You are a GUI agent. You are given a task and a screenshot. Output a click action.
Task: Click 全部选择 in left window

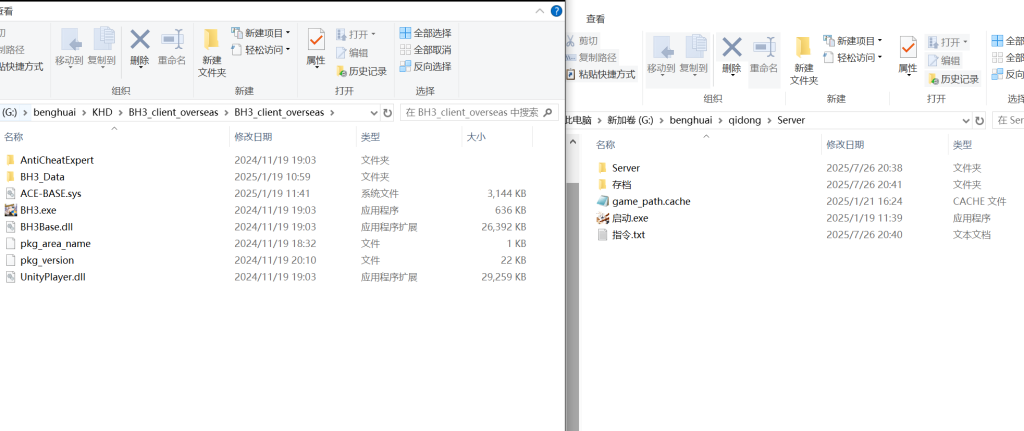(425, 33)
